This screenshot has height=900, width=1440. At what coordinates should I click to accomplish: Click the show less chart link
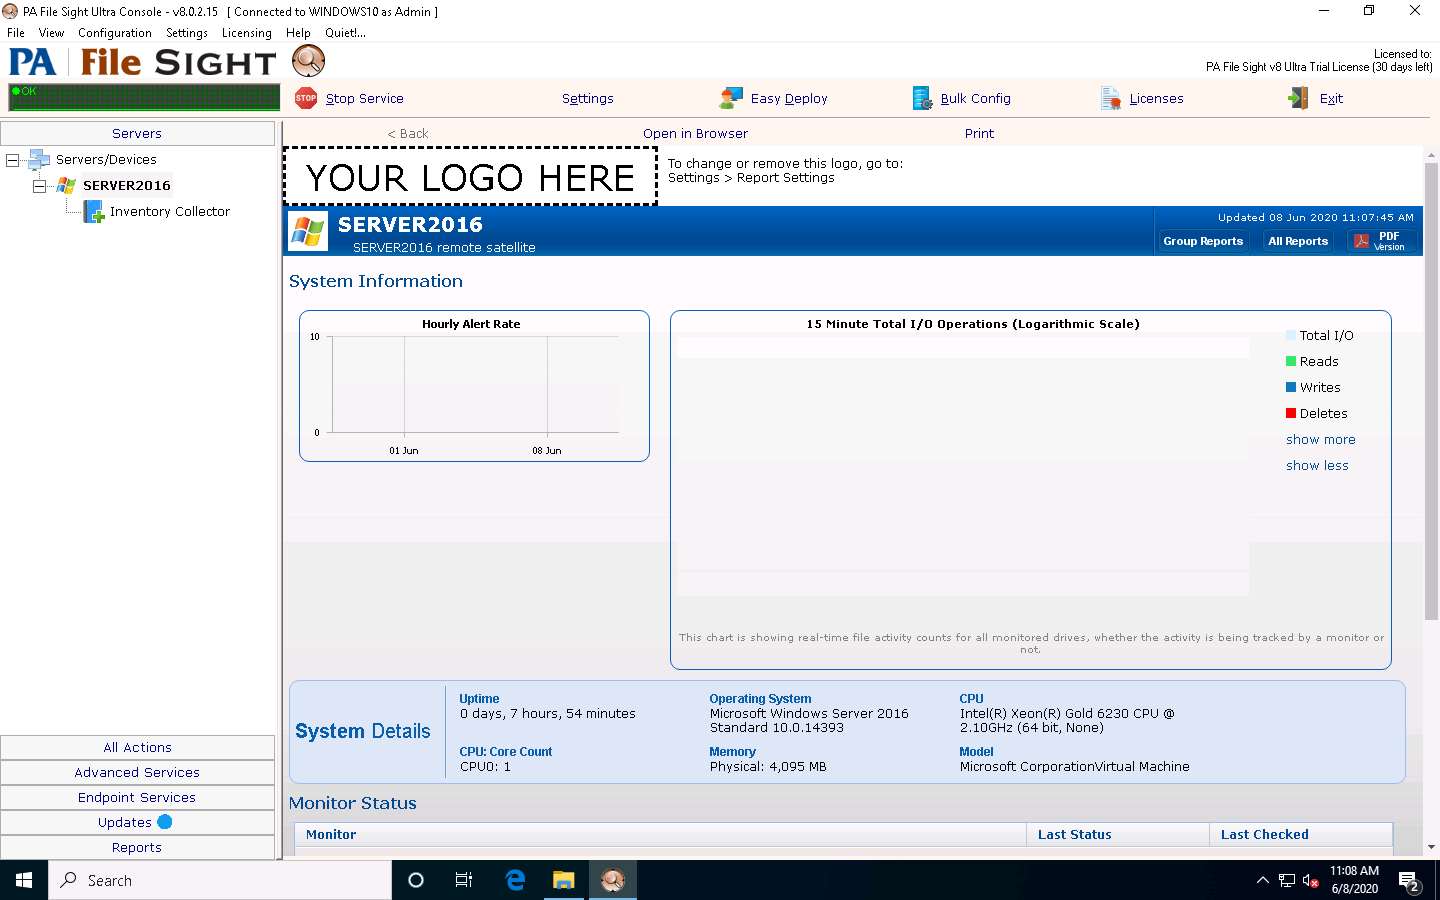pyautogui.click(x=1317, y=466)
